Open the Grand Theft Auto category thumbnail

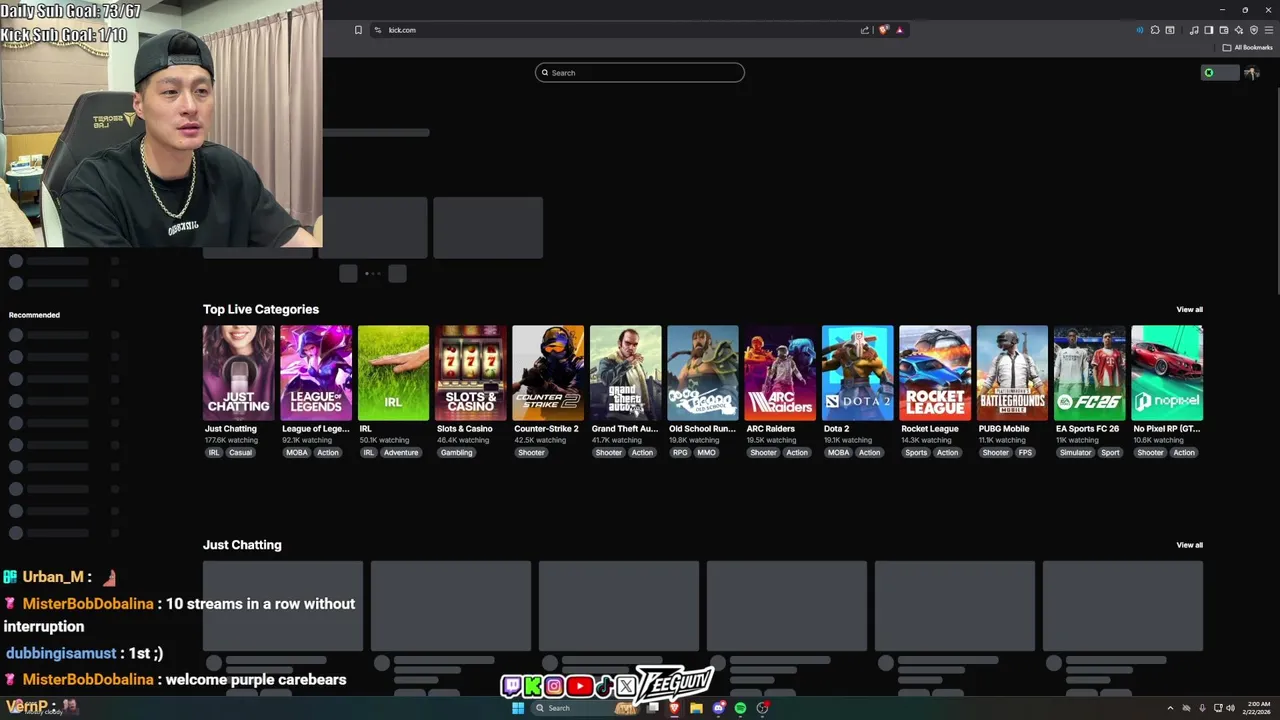pyautogui.click(x=625, y=372)
